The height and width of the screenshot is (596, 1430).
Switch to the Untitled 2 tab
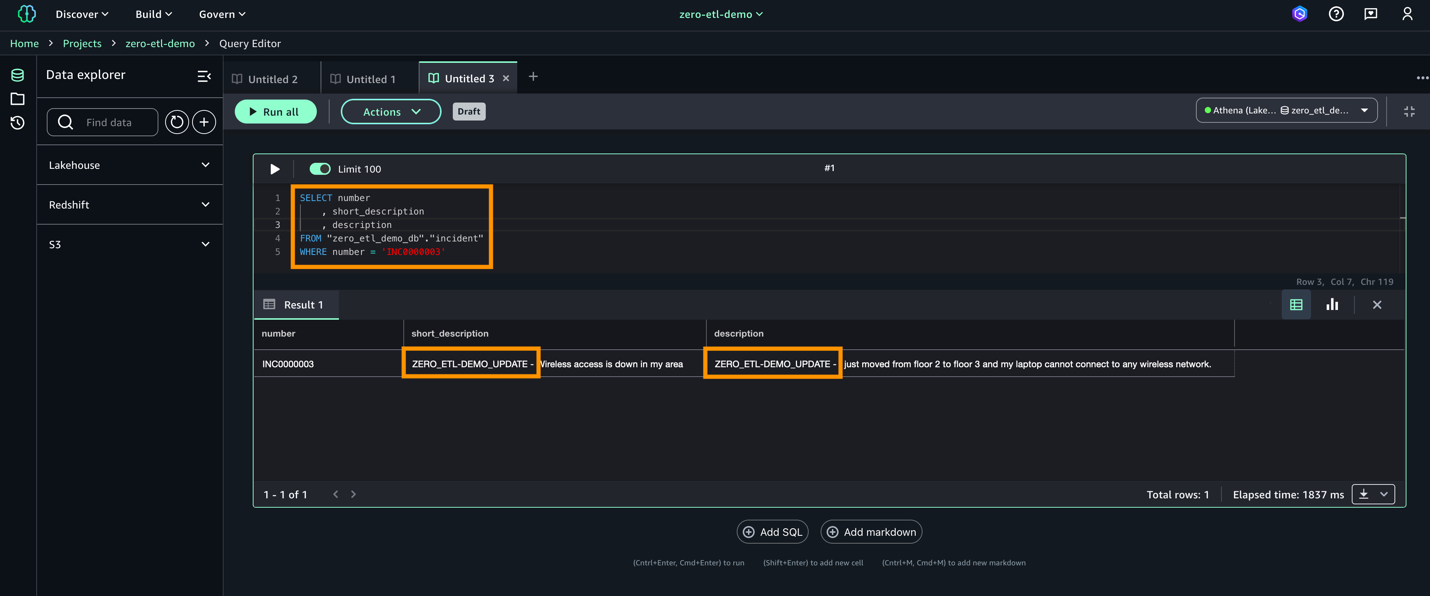click(273, 79)
